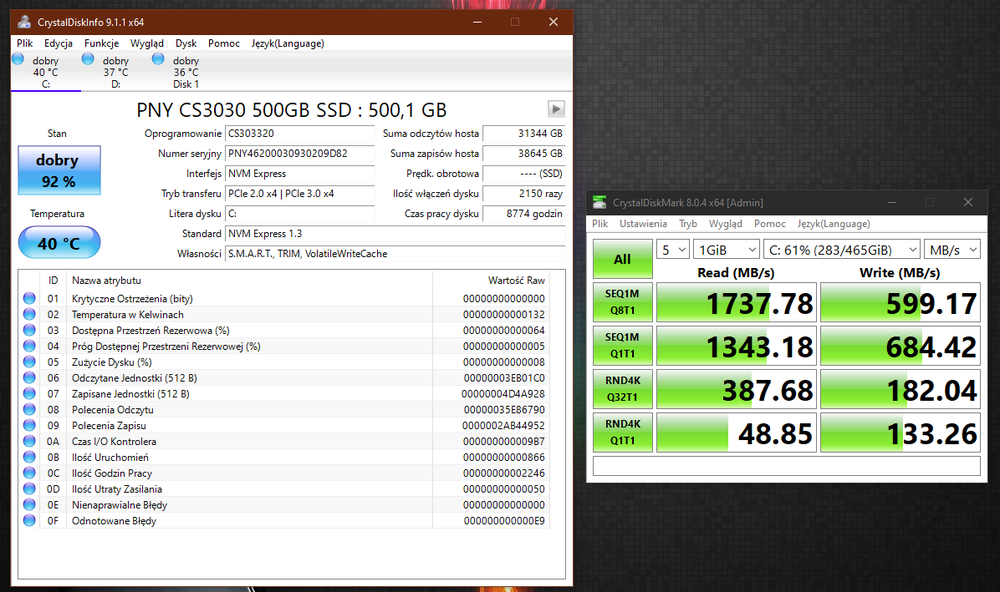This screenshot has height=592, width=1000.
Task: Click the Tryb transferu field PCIe 2.0 x4
Action: (x=300, y=193)
